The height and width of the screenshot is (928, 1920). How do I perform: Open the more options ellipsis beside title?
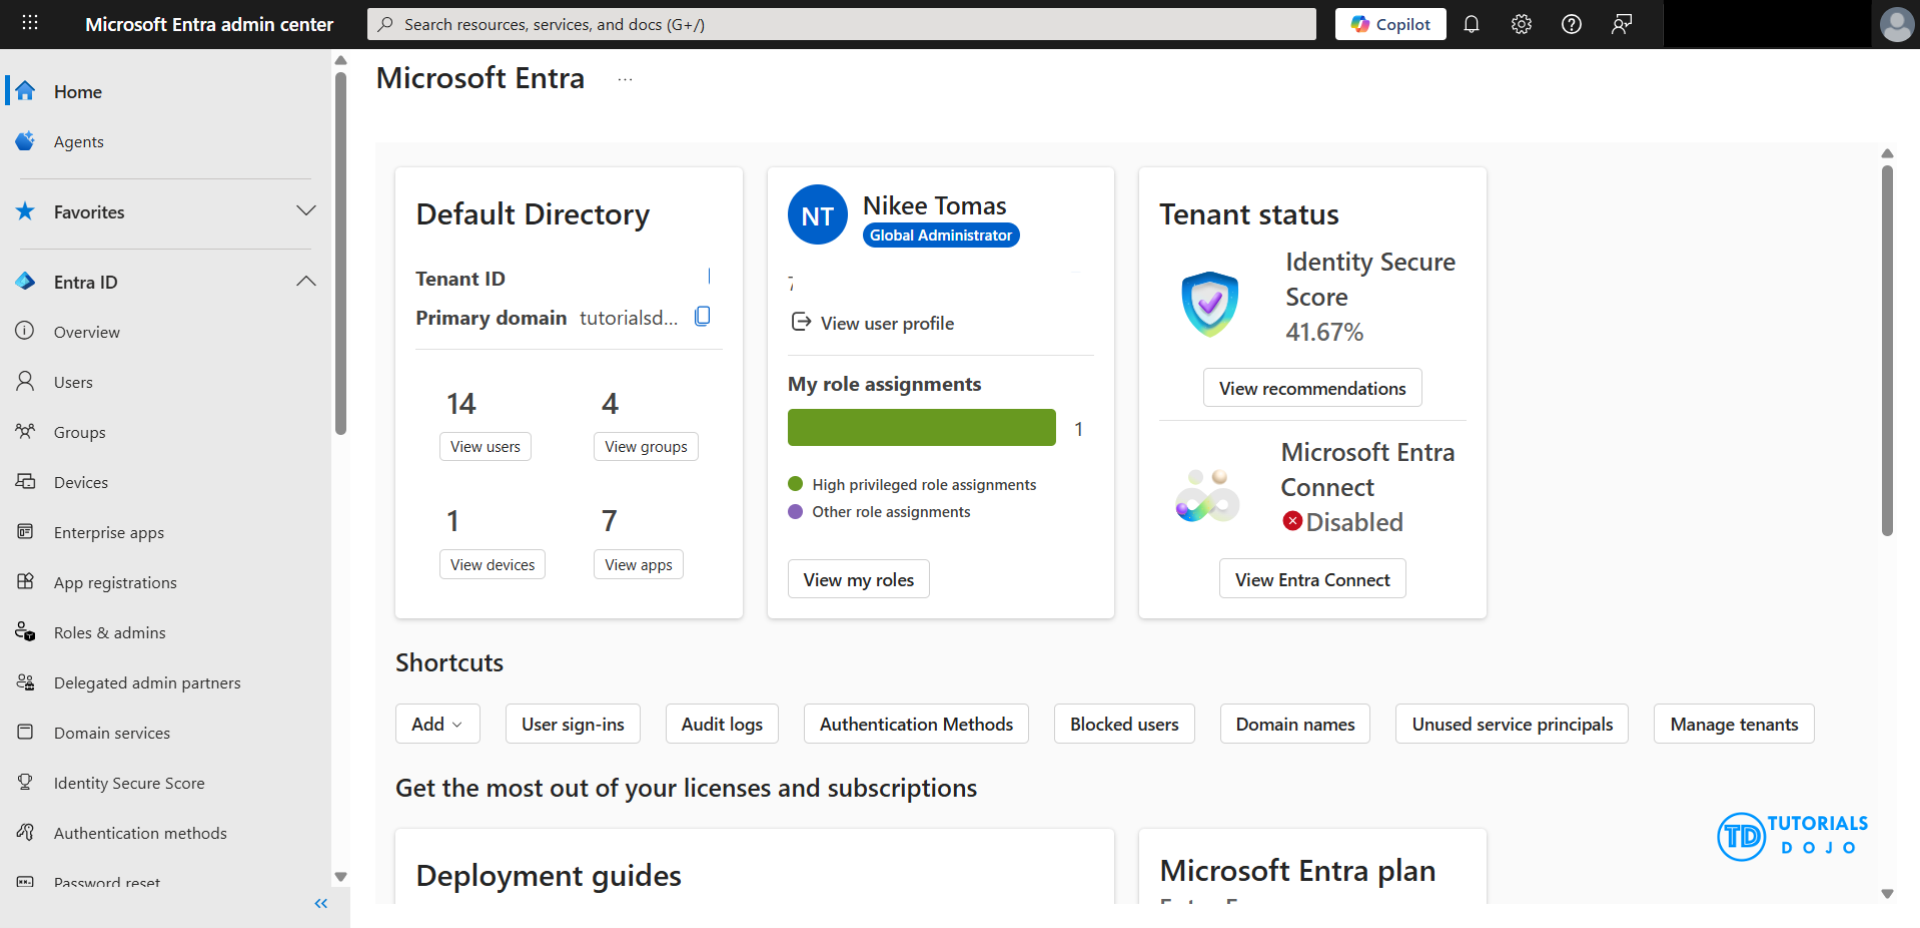point(625,79)
